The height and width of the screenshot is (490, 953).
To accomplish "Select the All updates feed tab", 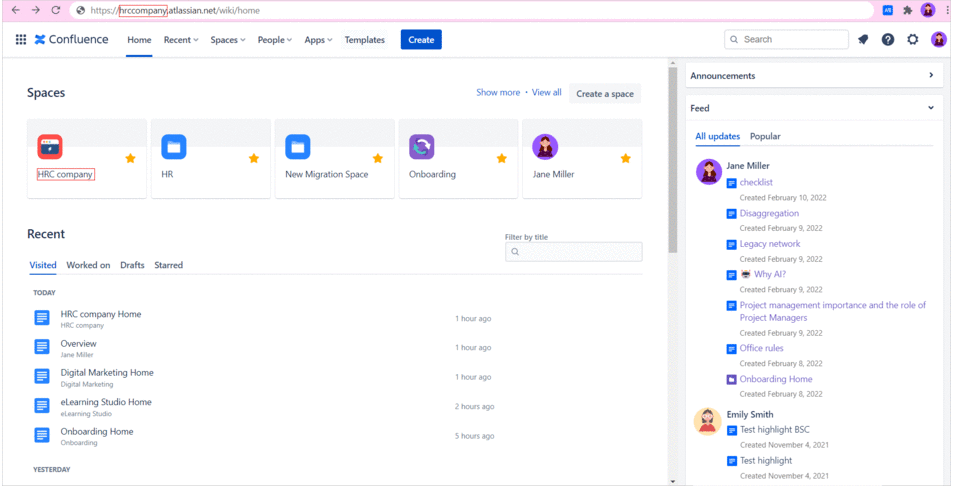I will 718,136.
